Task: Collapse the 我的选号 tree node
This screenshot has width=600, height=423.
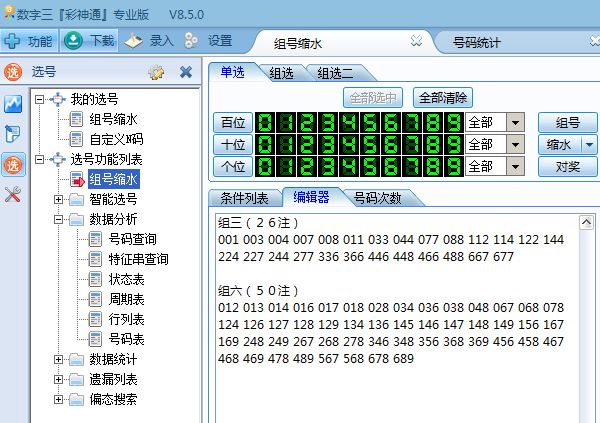Action: tap(39, 100)
